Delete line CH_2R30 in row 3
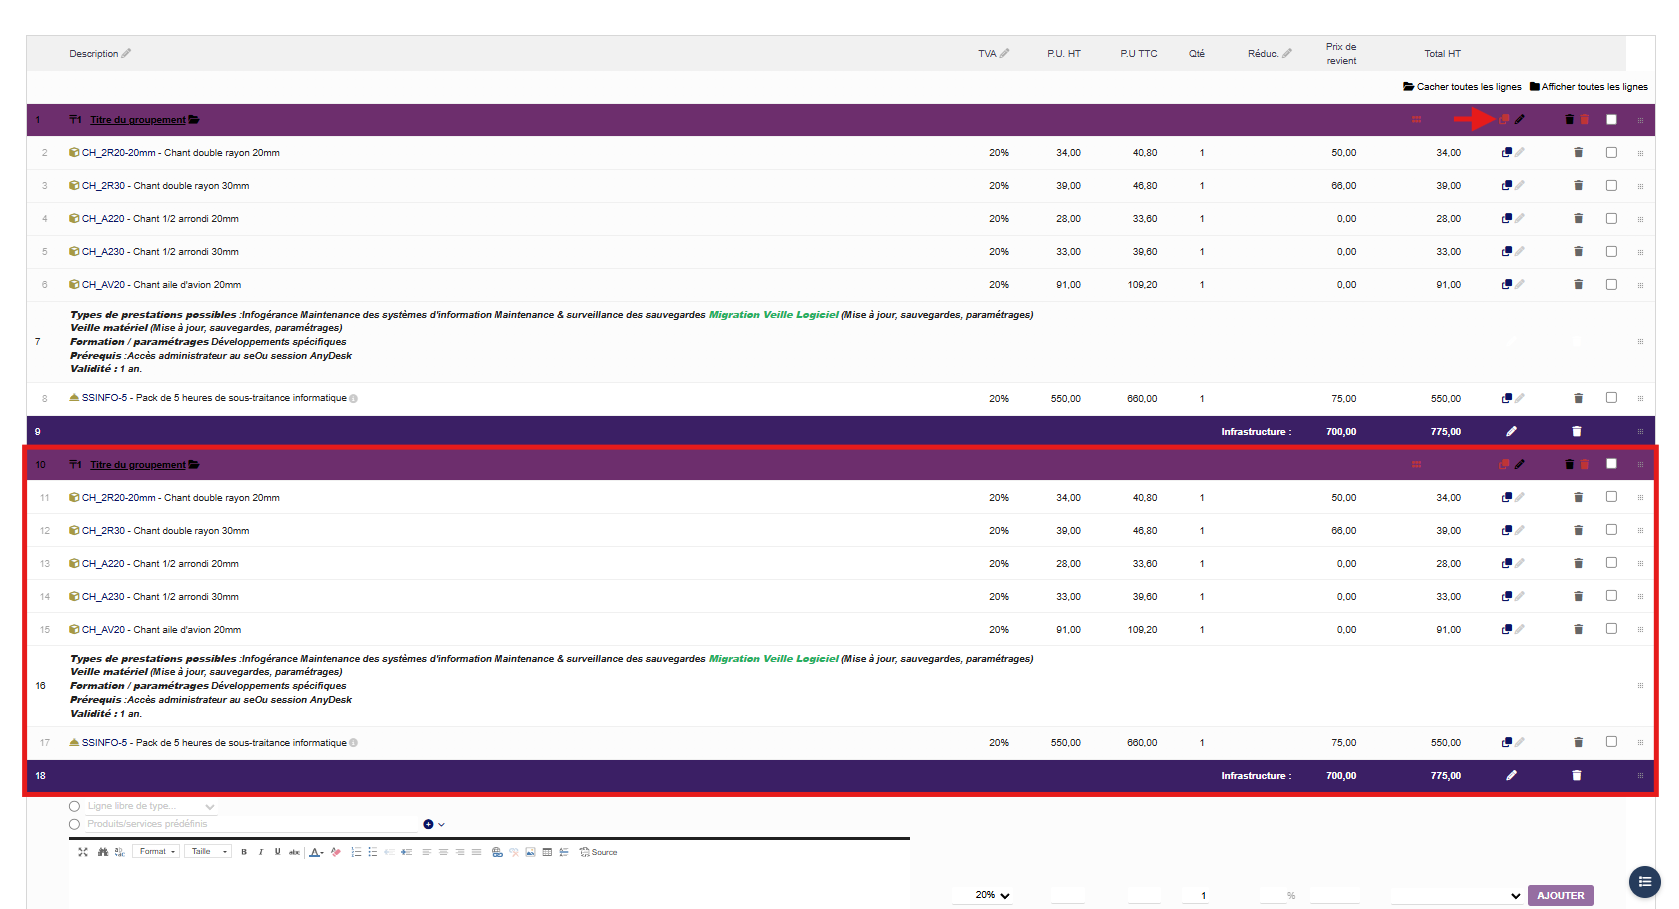This screenshot has width=1679, height=909. 1579,186
